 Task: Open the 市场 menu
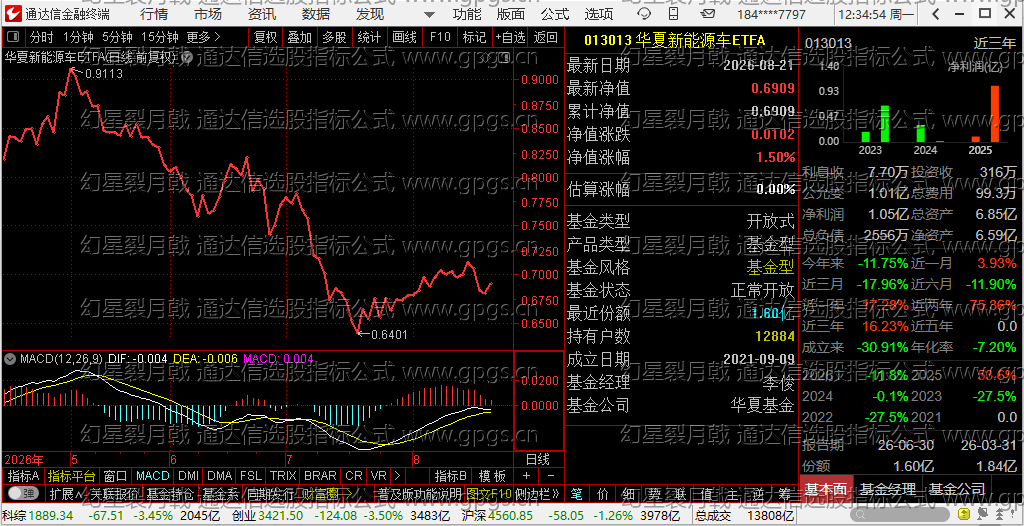(x=208, y=14)
